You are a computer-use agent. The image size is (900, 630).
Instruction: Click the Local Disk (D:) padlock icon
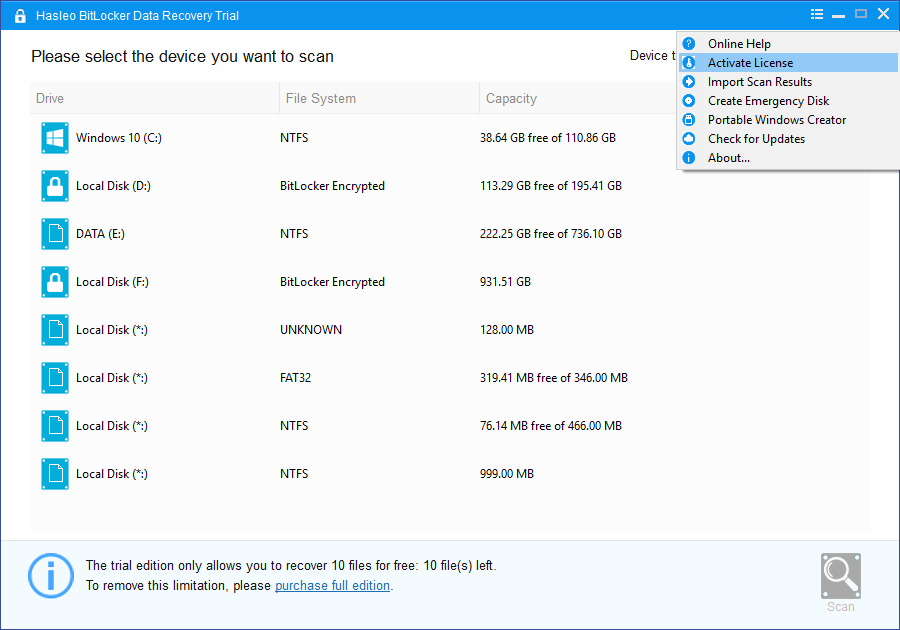55,186
